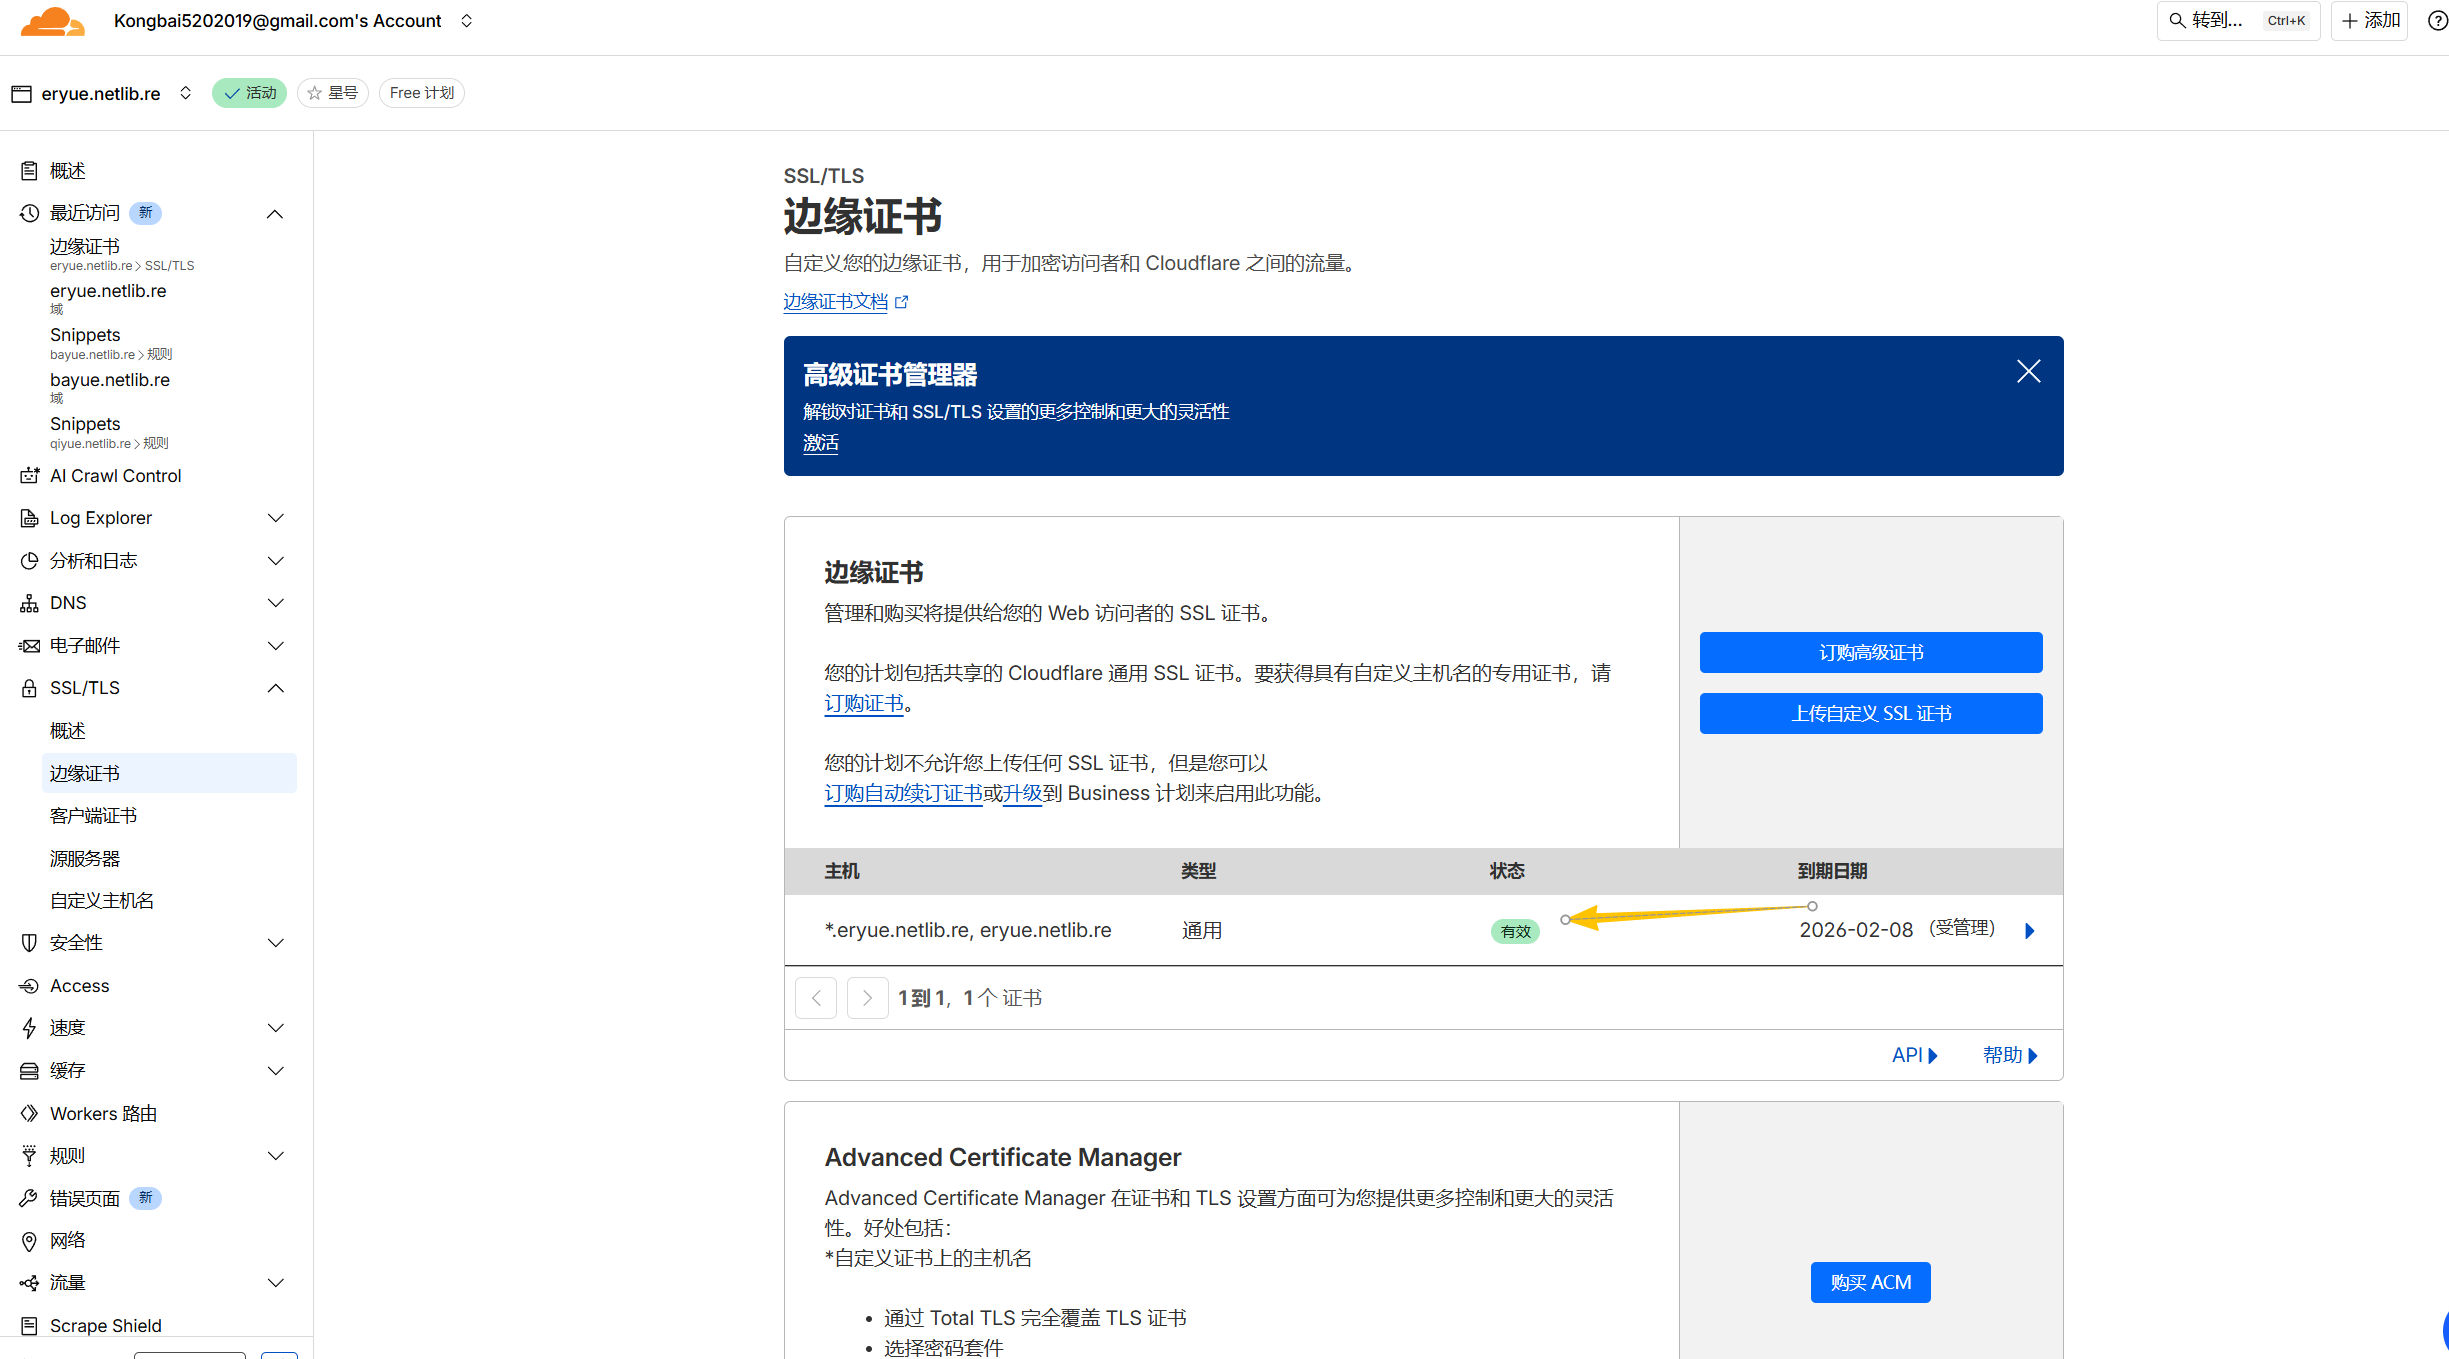Open Scrape Shield page

pos(105,1326)
